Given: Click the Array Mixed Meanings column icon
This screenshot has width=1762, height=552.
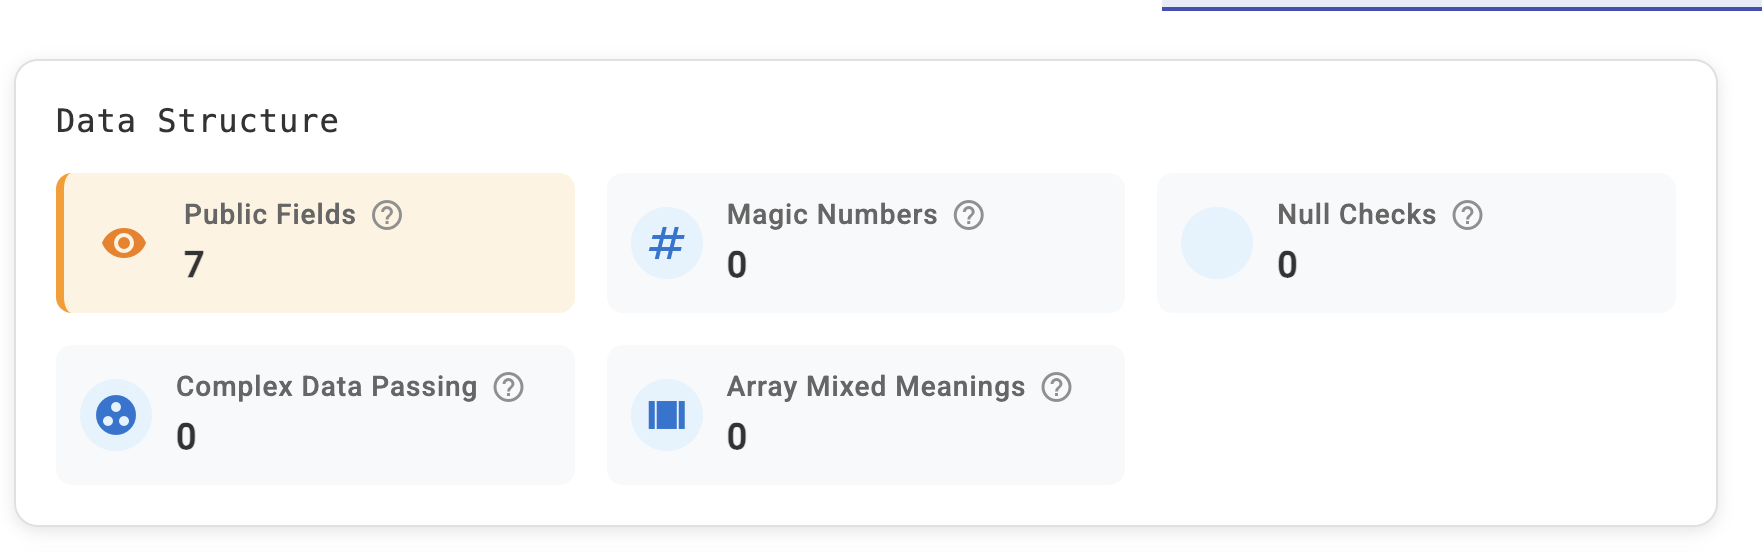Looking at the screenshot, I should click(x=667, y=415).
